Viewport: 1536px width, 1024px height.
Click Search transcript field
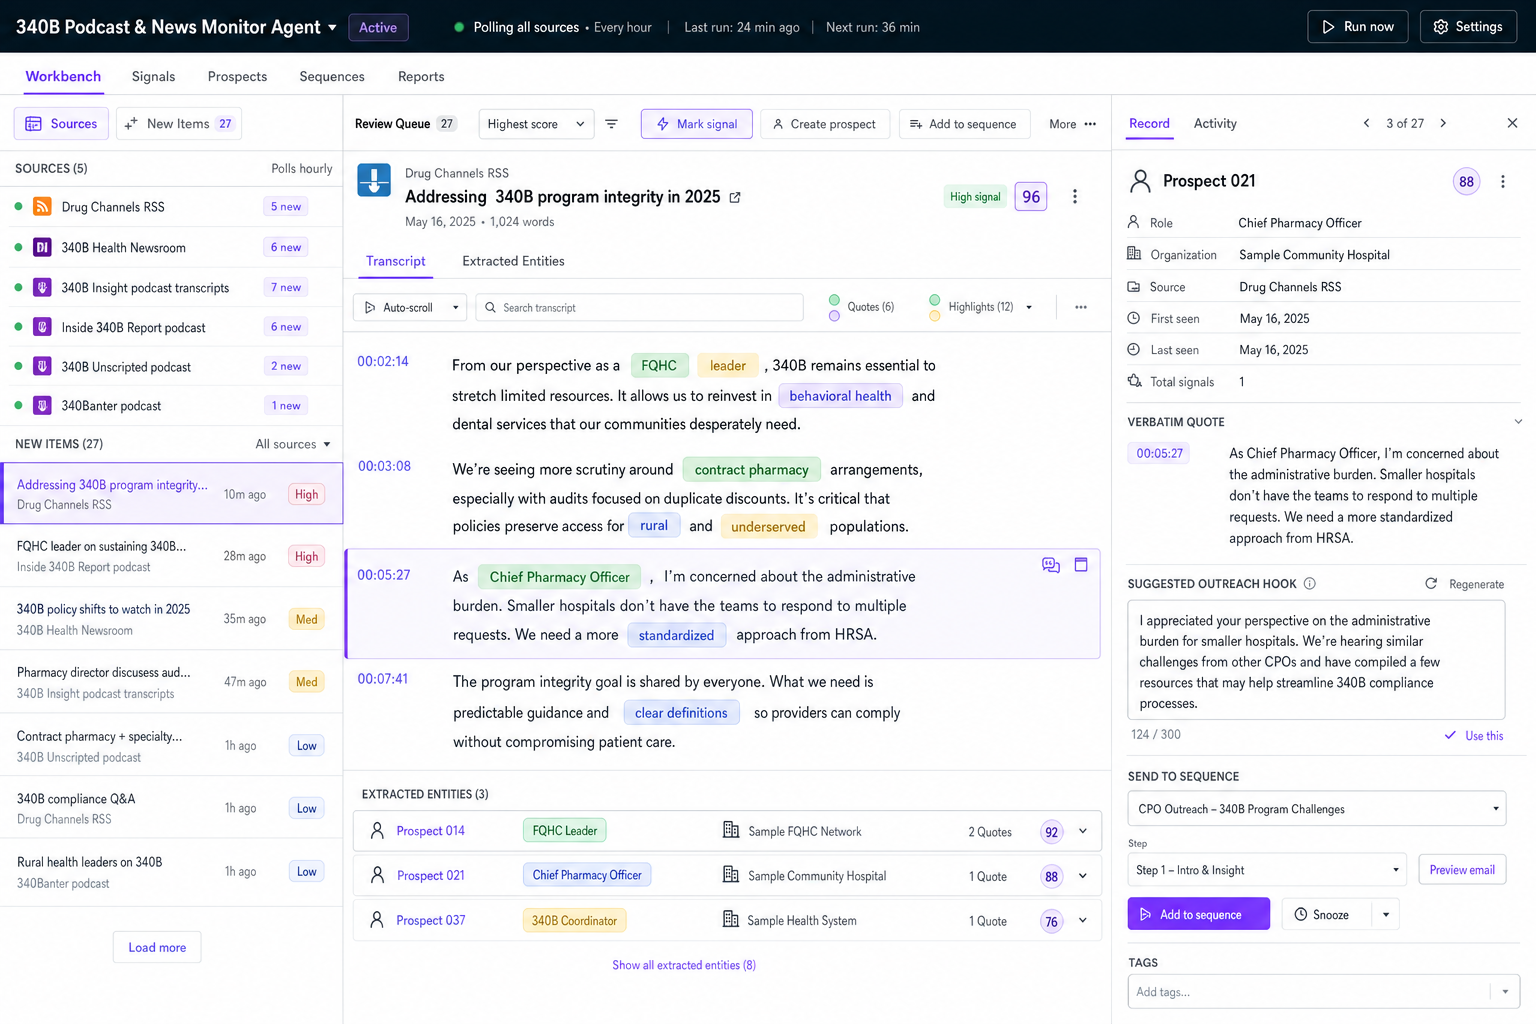(x=639, y=307)
